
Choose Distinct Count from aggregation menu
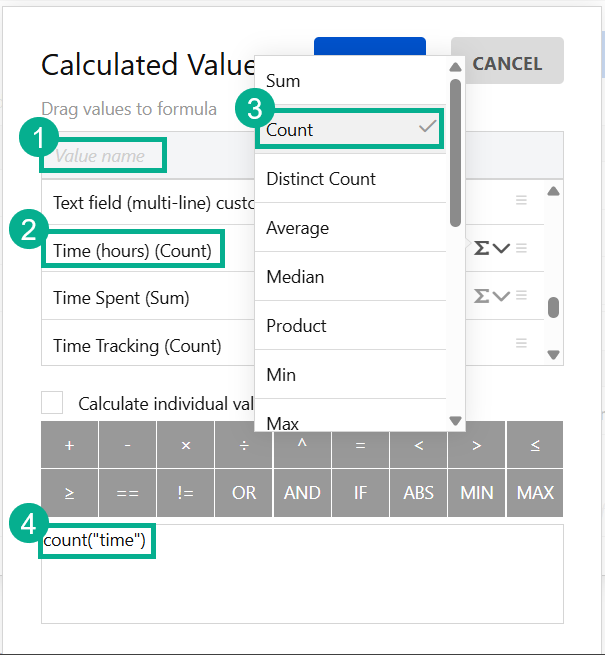pos(321,179)
